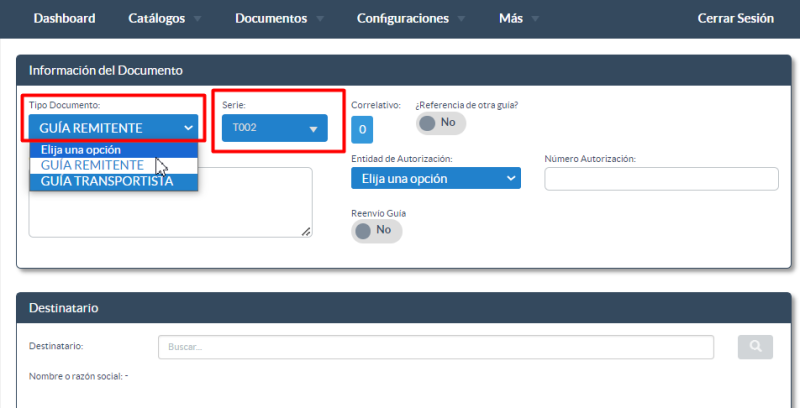
Task: Open the Entidad de Autorización dropdown
Action: (435, 179)
